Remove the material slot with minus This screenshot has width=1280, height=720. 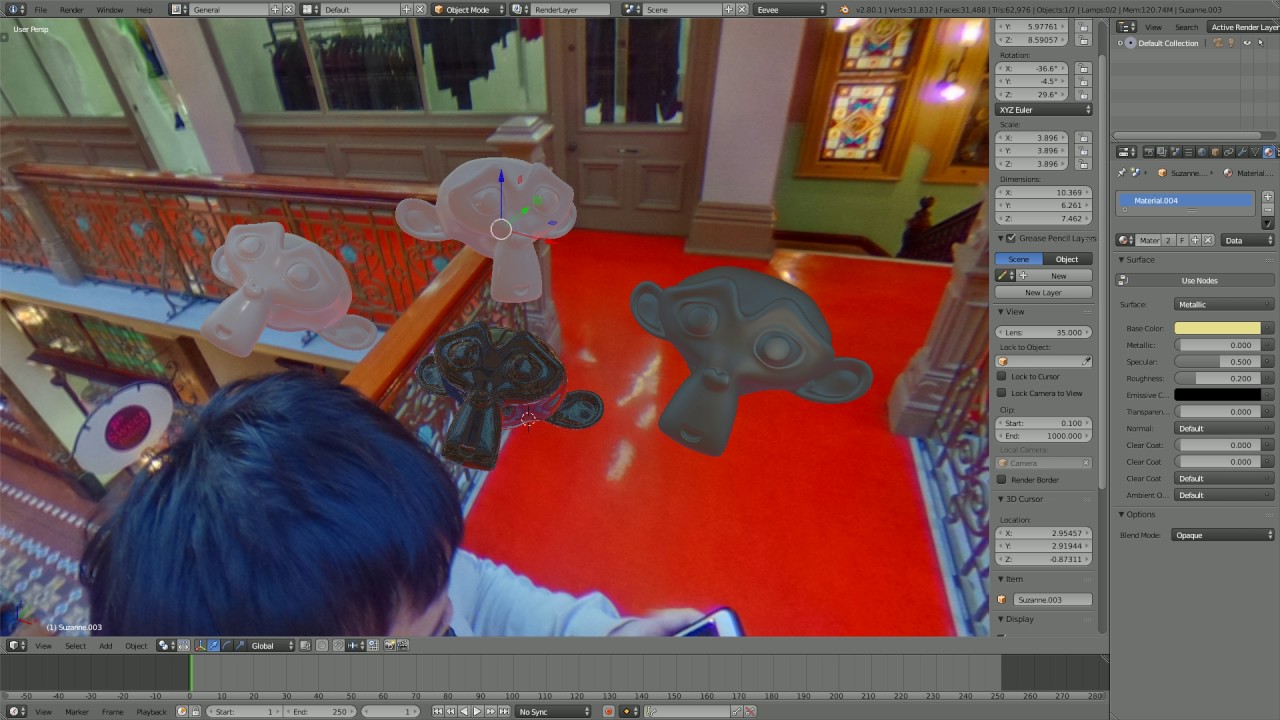[x=1268, y=210]
